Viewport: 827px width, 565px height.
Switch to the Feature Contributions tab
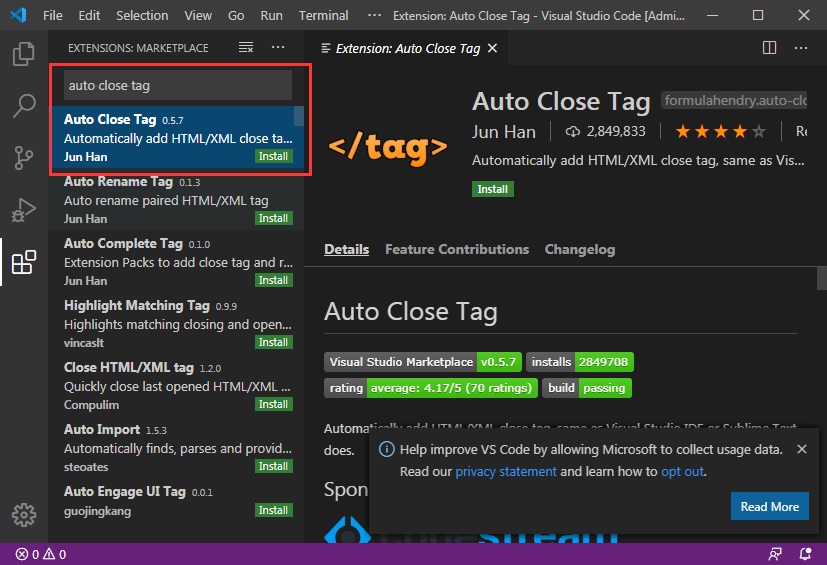pyautogui.click(x=457, y=250)
